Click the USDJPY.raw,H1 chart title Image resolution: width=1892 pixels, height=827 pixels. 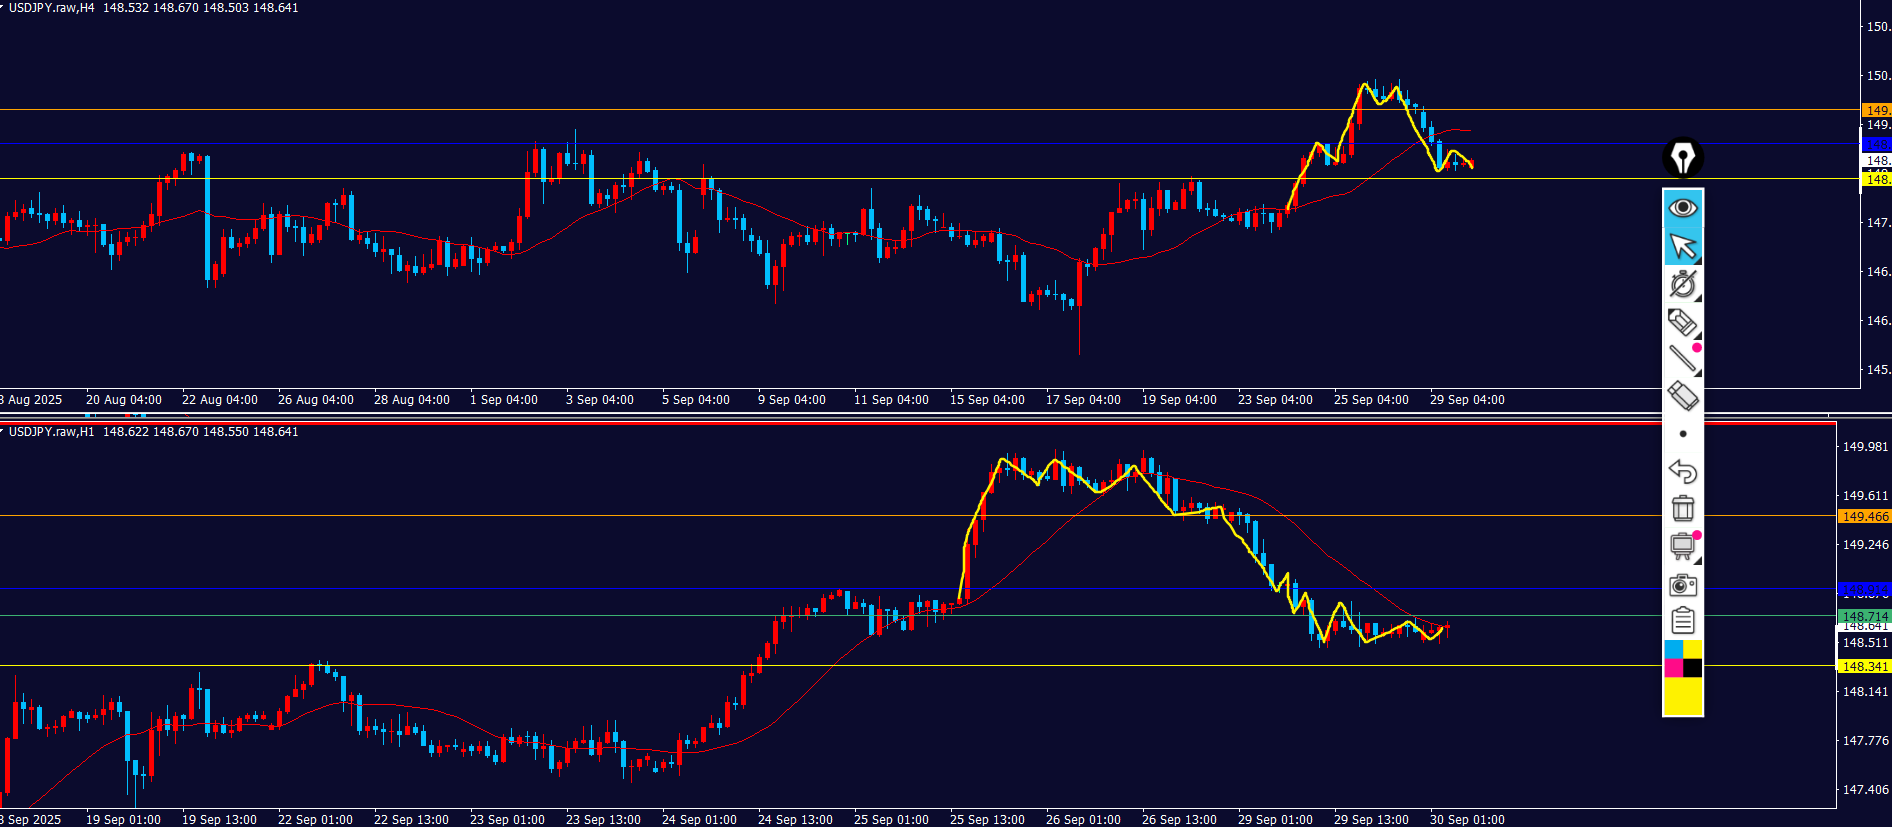coord(52,432)
